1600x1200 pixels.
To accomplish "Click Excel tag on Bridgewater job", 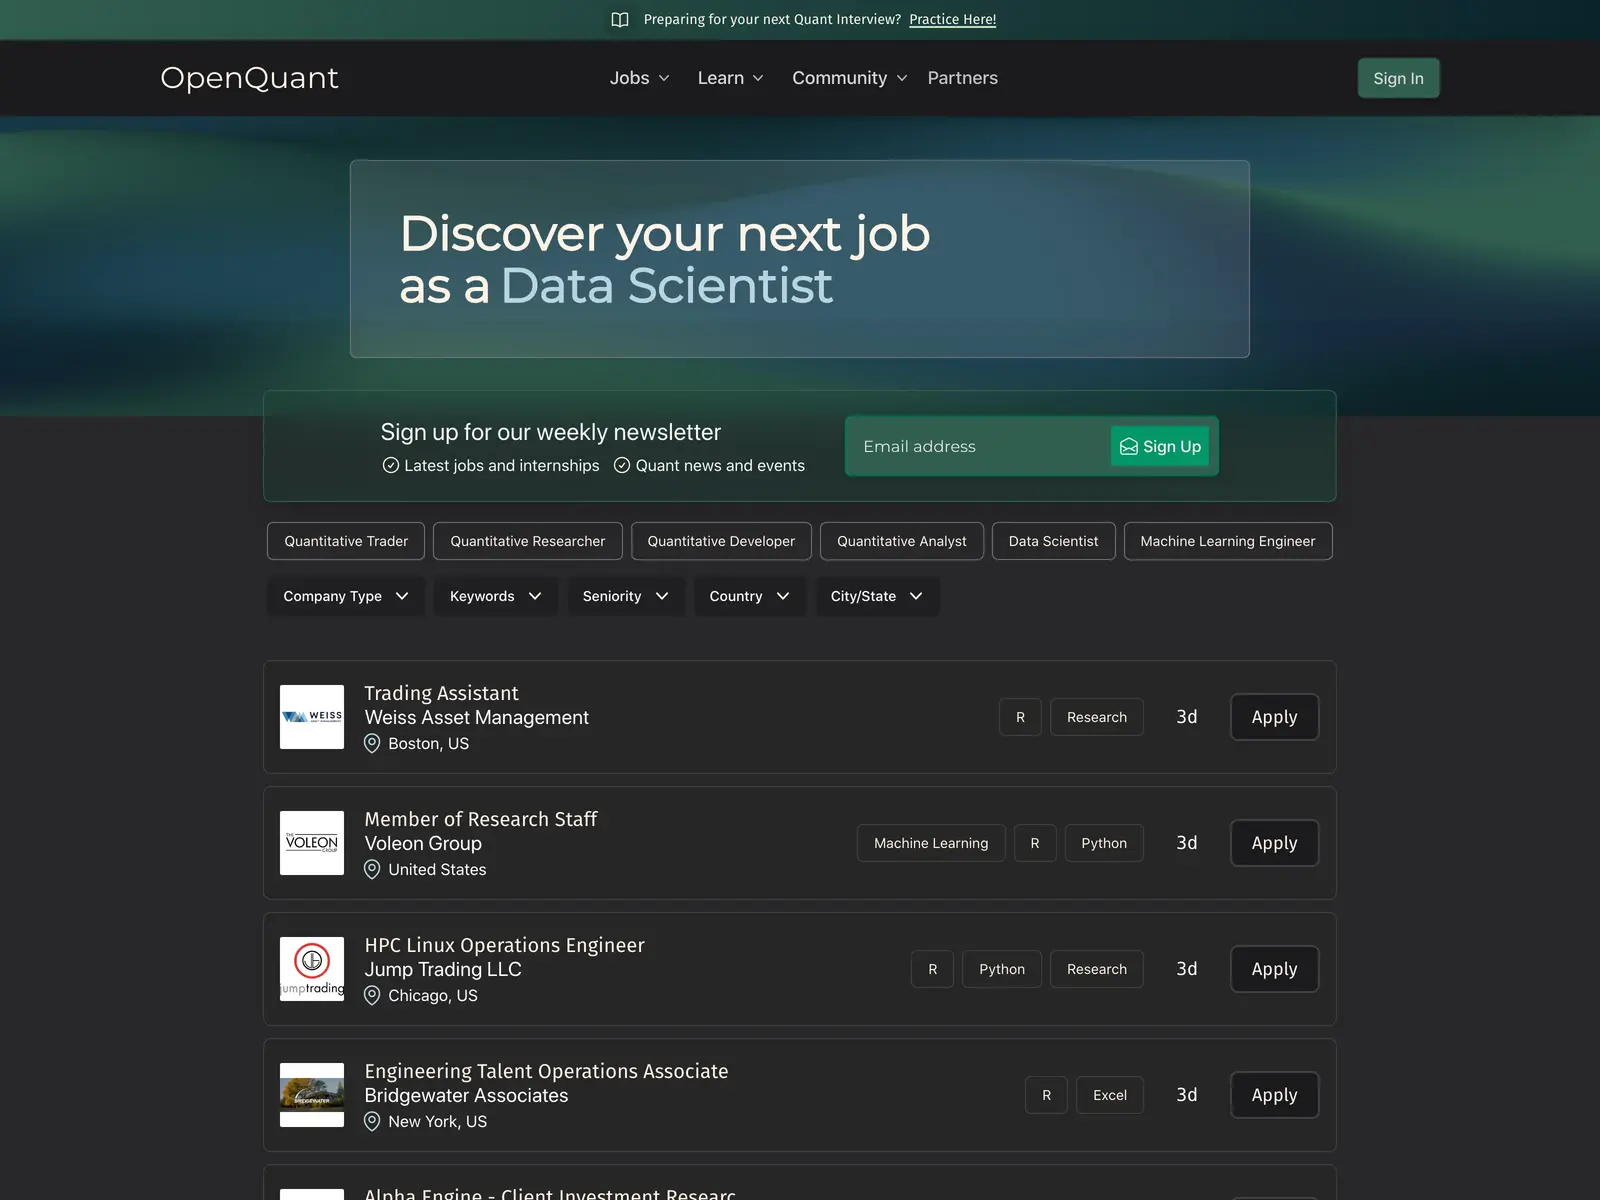I will coord(1110,1095).
